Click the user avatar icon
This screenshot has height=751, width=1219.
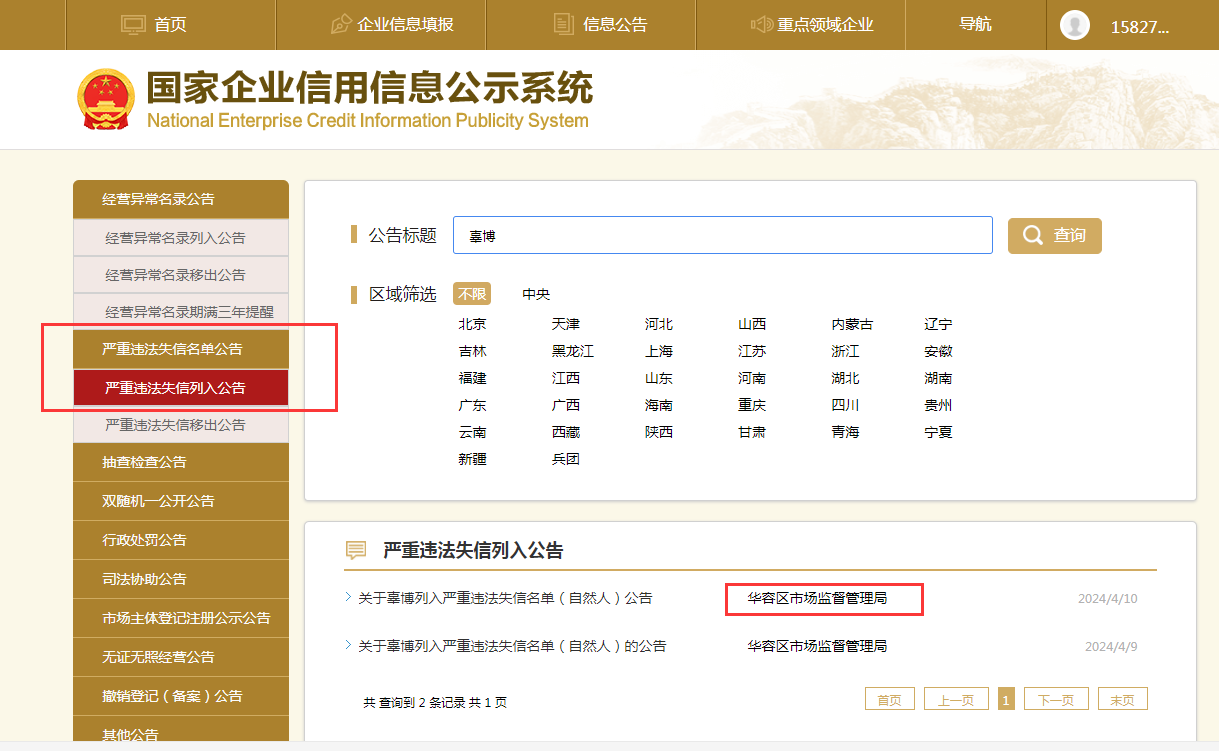[x=1075, y=25]
